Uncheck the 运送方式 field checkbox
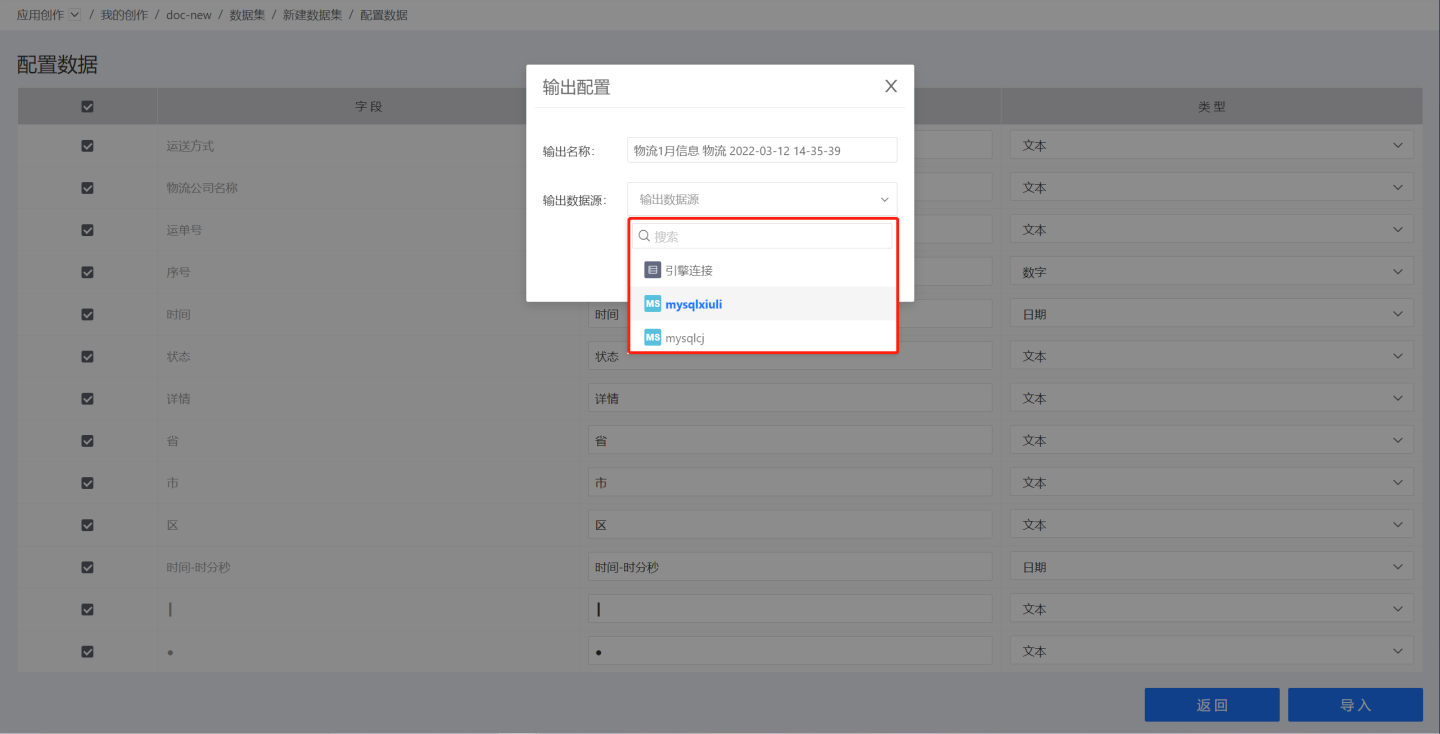The image size is (1440, 734). [87, 146]
